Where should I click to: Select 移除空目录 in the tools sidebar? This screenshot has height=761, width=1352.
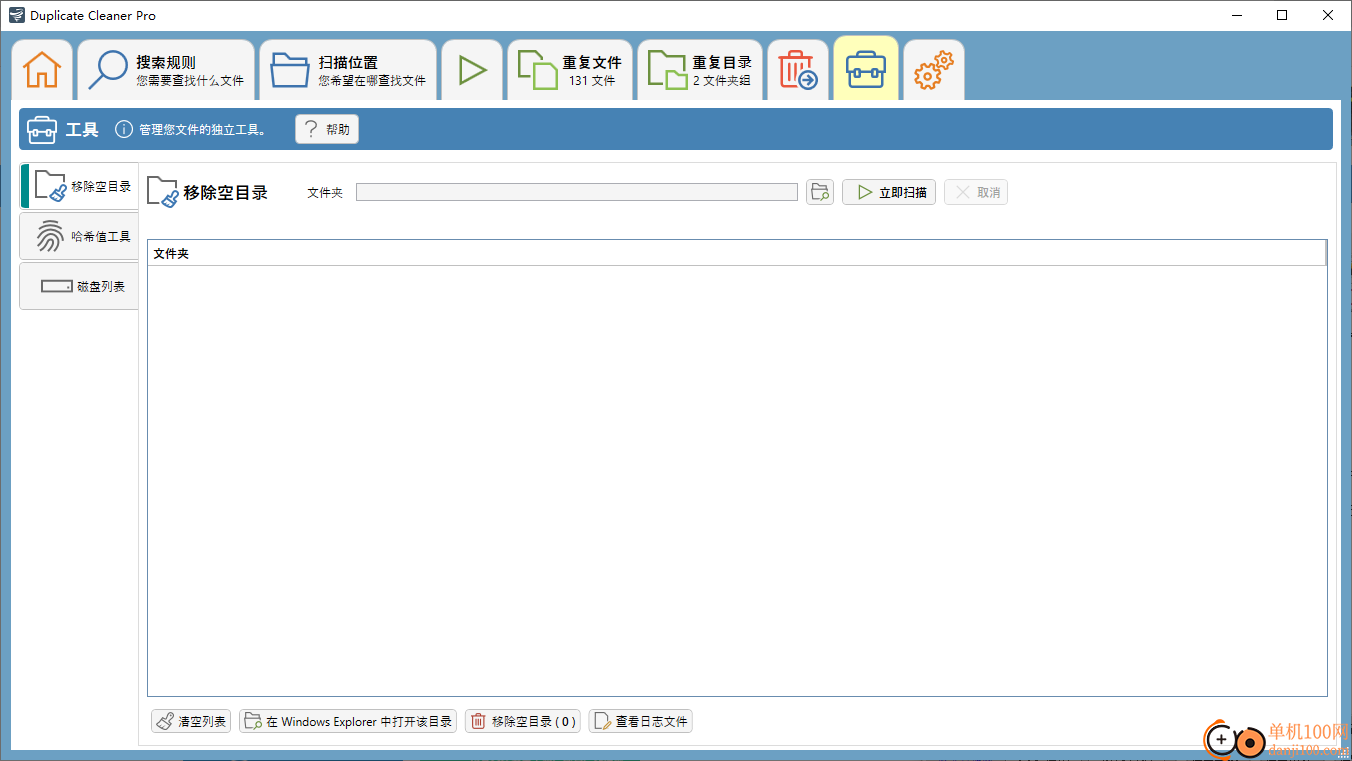click(80, 186)
